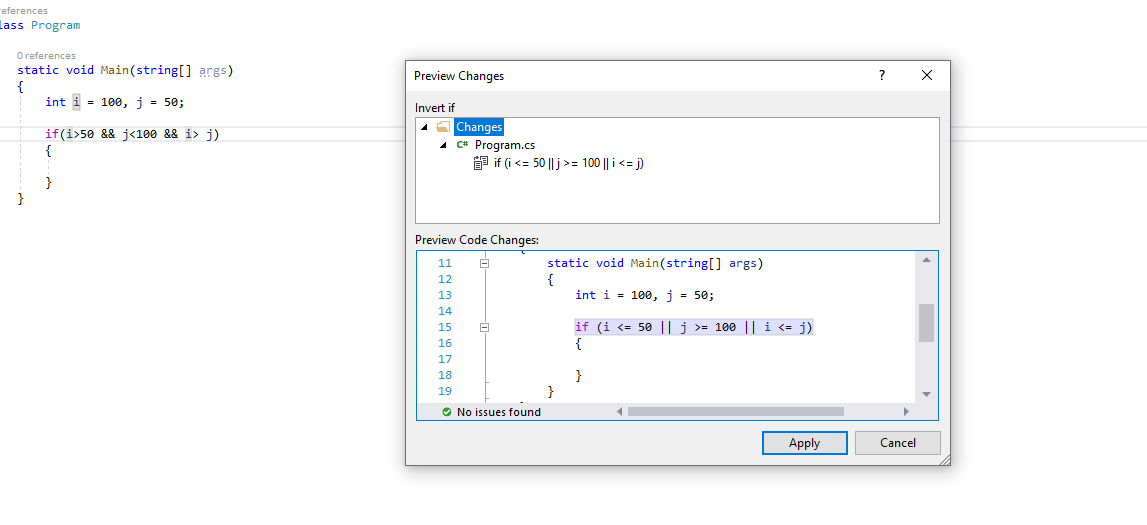Click 0 references above Main in editor

click(x=46, y=56)
